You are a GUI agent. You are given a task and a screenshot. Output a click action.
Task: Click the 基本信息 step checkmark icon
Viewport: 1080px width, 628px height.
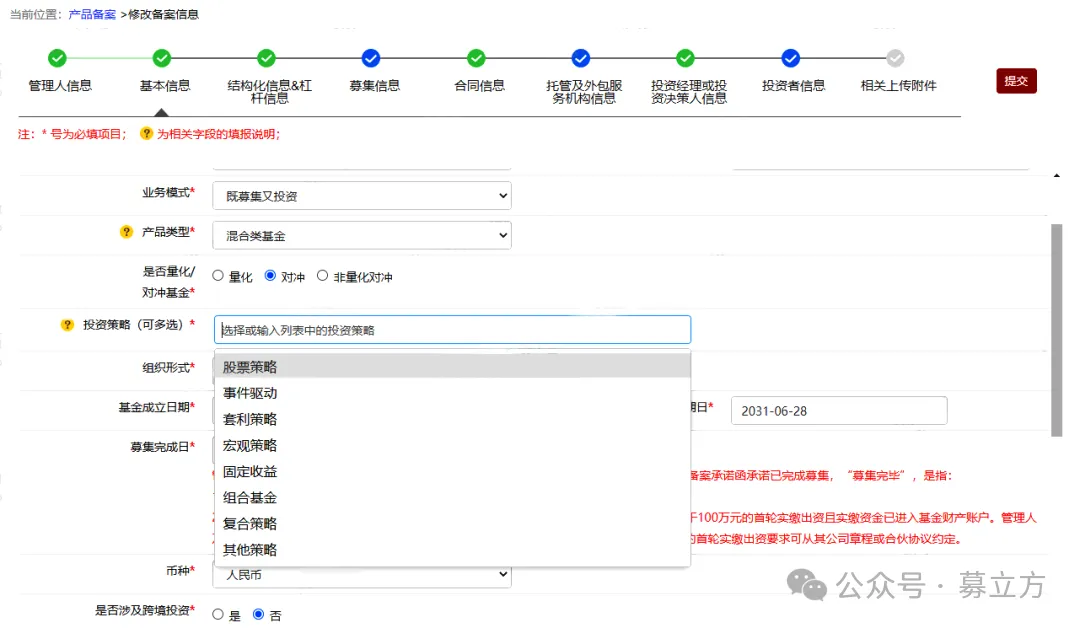pyautogui.click(x=161, y=58)
